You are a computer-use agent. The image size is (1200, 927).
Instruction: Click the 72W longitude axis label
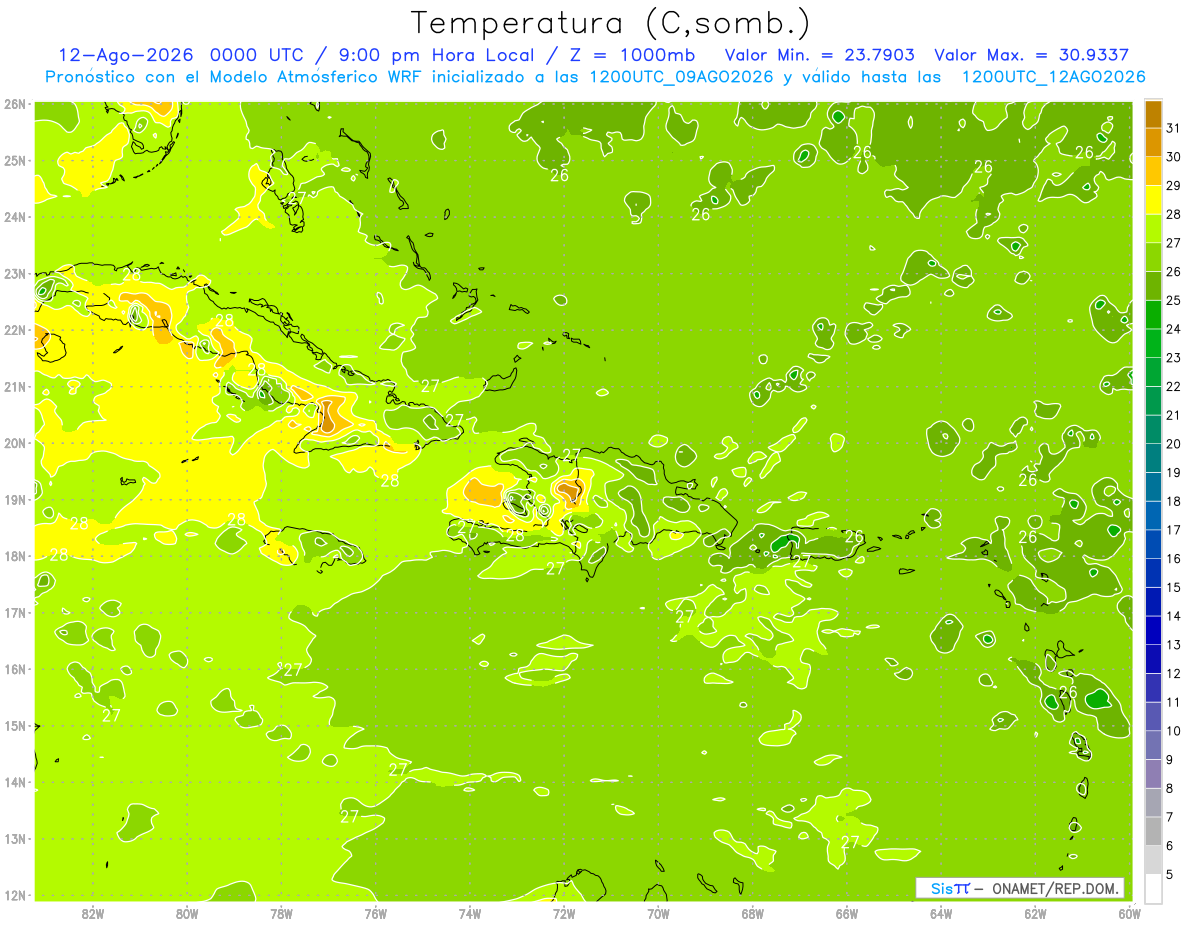pos(564,913)
